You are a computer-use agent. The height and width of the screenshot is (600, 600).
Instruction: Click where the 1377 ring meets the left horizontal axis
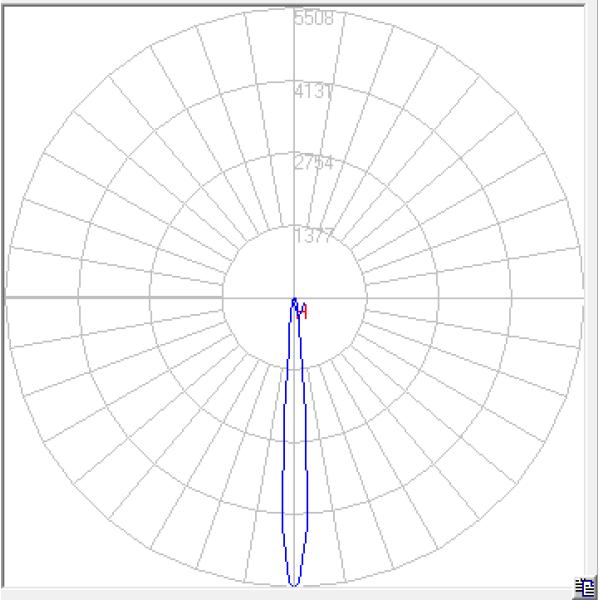click(222, 297)
